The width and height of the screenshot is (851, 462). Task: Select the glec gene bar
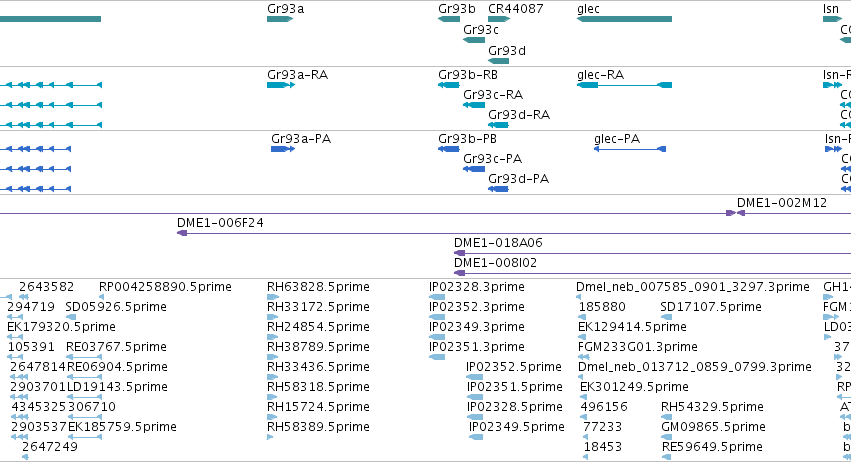tap(624, 19)
